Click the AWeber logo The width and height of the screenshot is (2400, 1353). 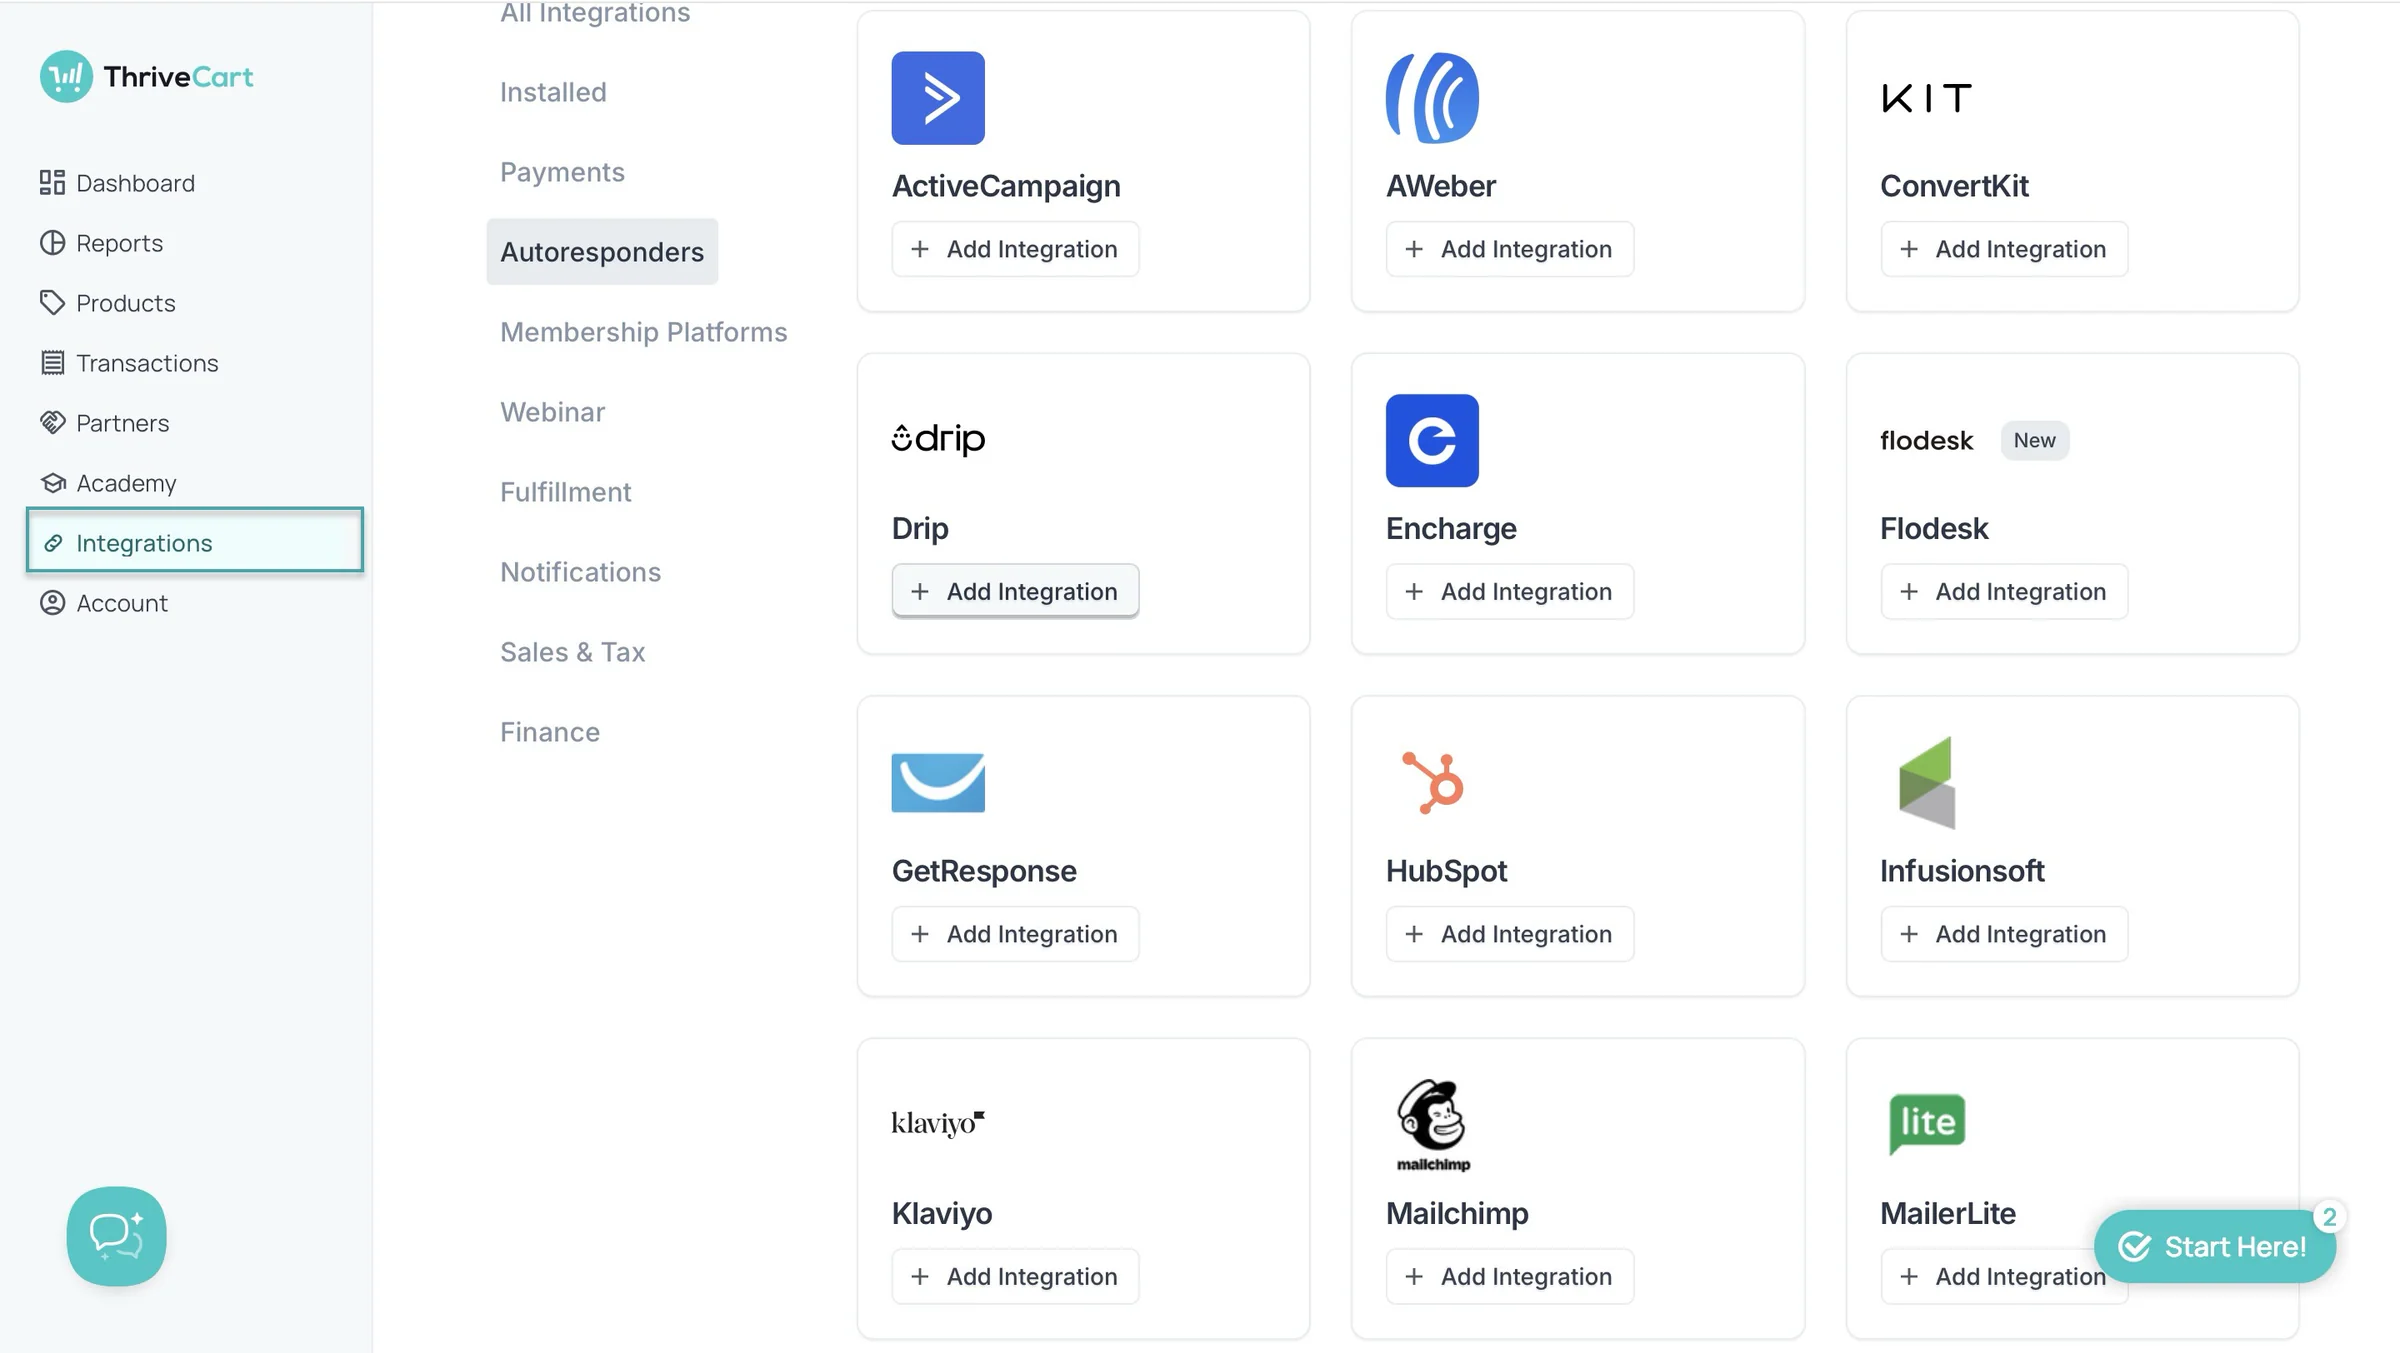pyautogui.click(x=1432, y=98)
